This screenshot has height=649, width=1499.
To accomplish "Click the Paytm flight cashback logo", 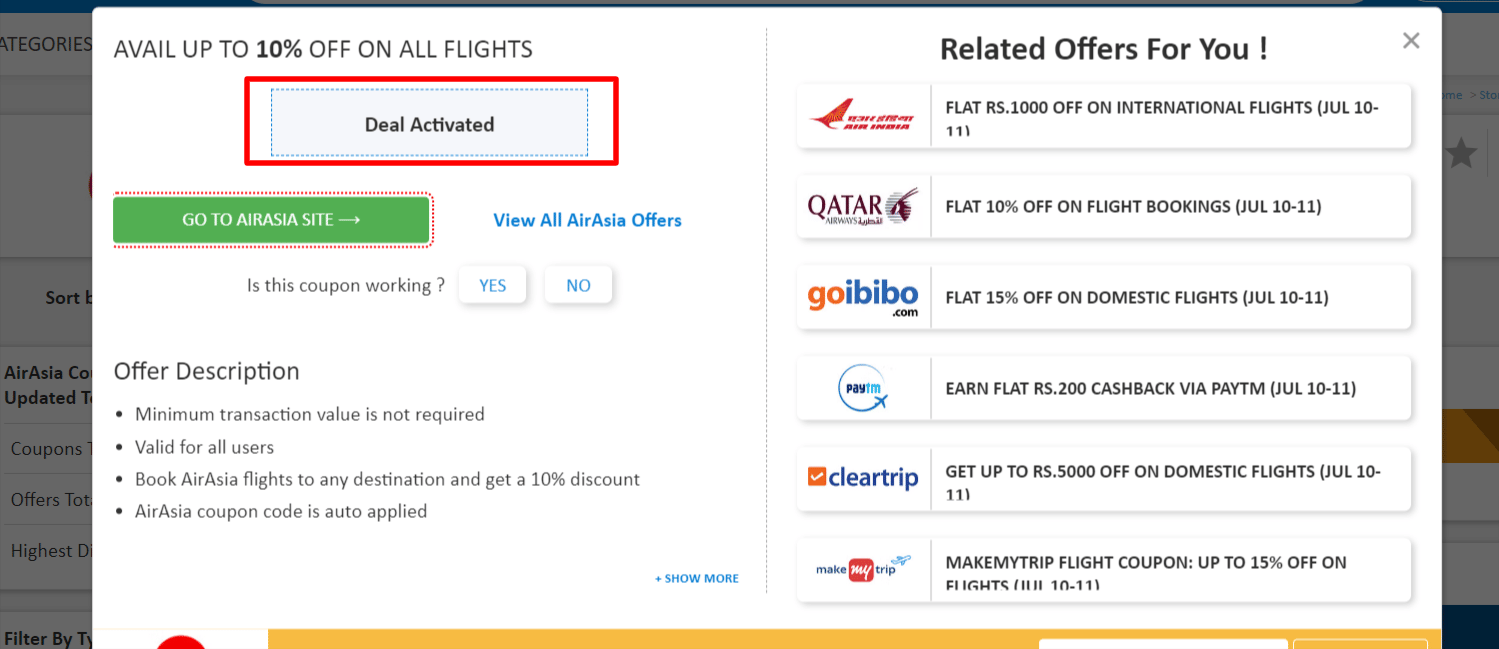I will tap(862, 387).
